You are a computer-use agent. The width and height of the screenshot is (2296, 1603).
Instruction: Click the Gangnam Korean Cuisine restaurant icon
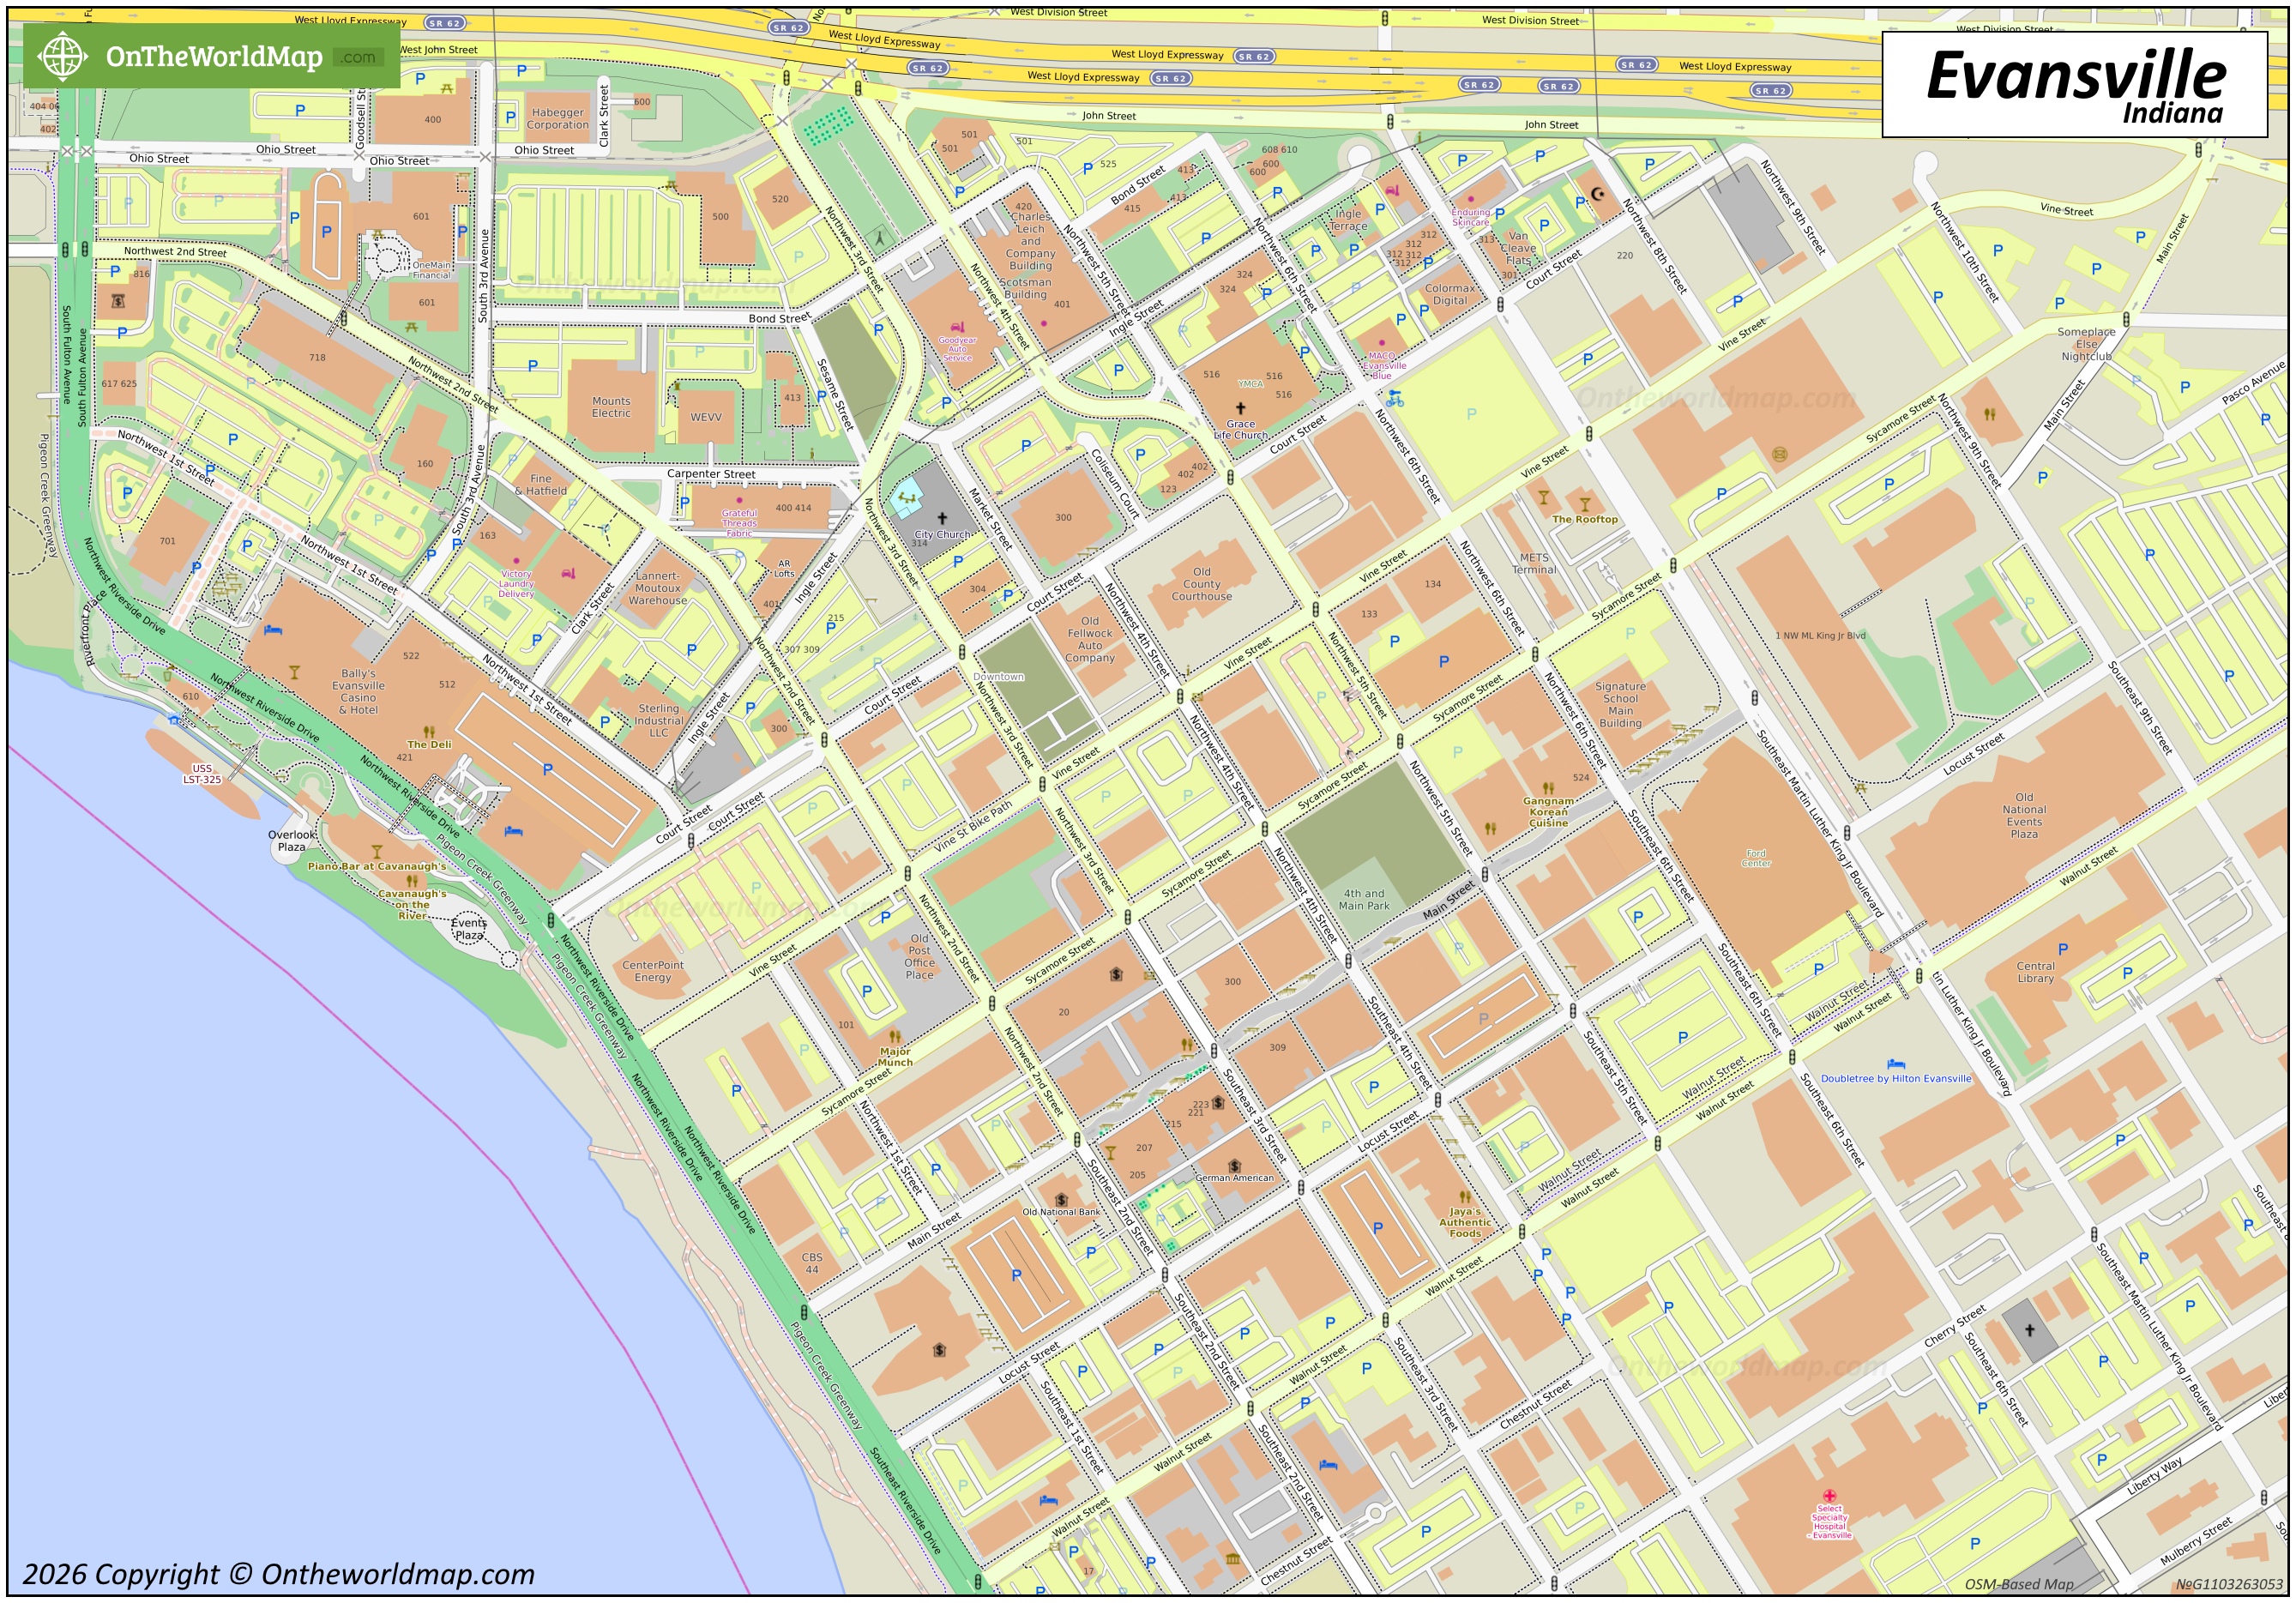coord(1548,788)
